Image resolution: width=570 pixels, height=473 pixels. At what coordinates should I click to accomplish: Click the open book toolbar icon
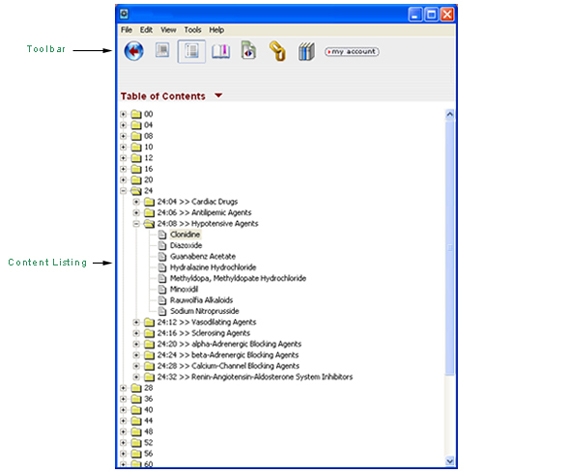[x=221, y=51]
